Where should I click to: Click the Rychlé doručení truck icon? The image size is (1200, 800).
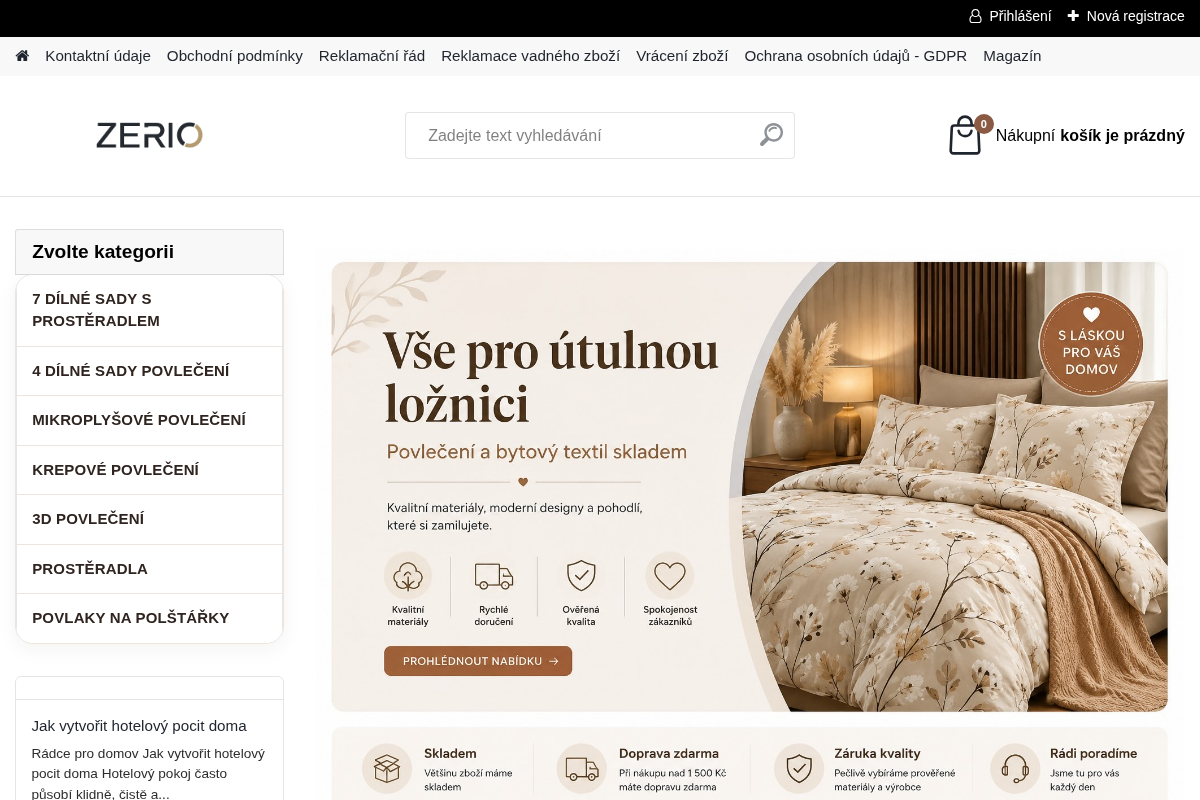coord(494,576)
